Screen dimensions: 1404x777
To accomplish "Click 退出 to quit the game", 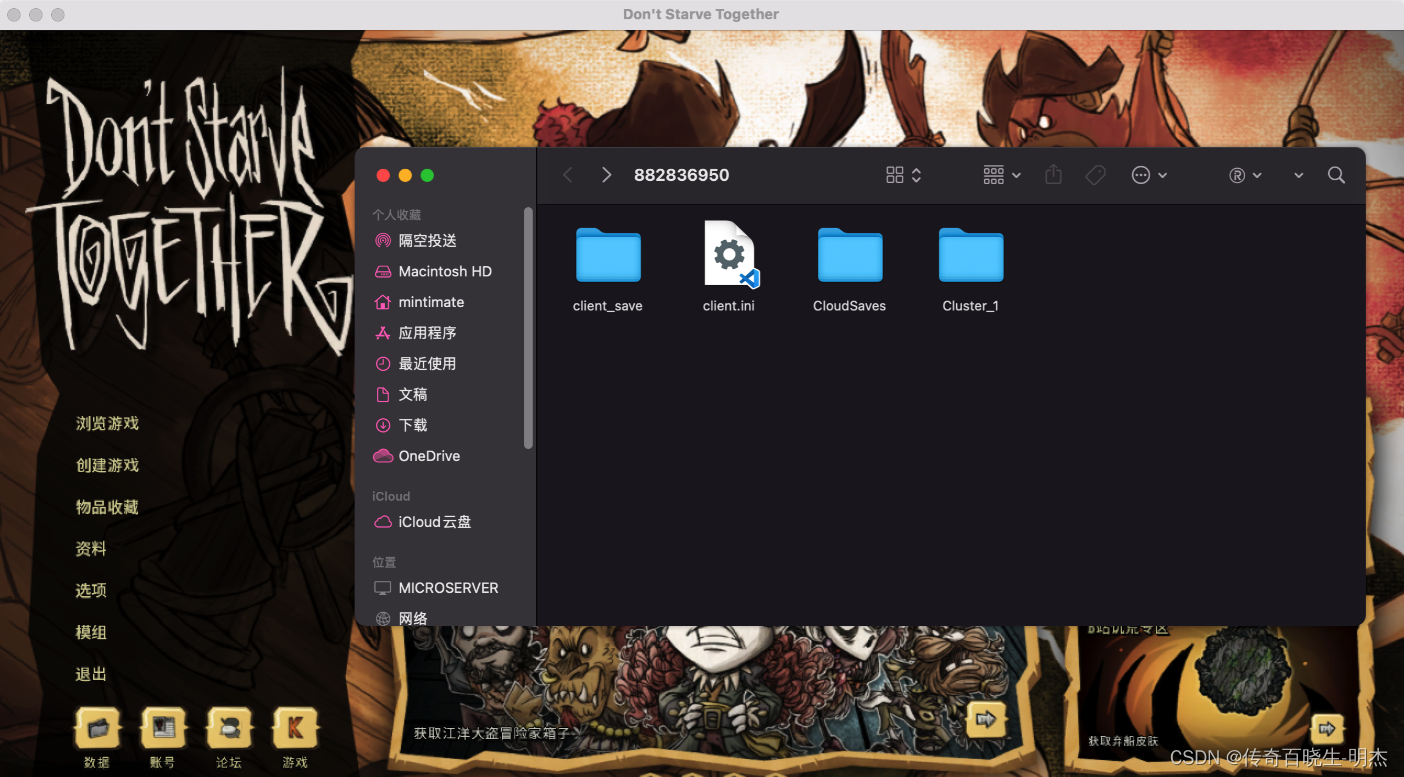I will tap(91, 675).
